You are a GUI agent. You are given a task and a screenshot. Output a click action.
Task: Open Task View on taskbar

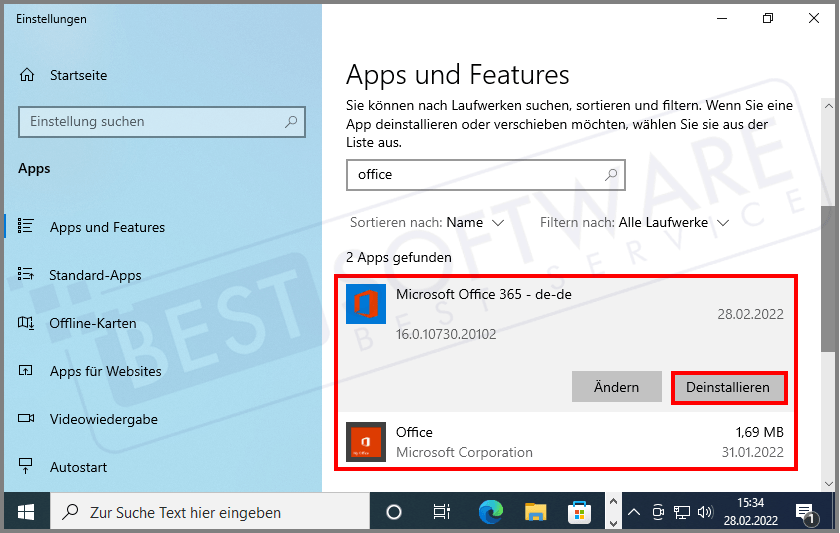(x=441, y=513)
